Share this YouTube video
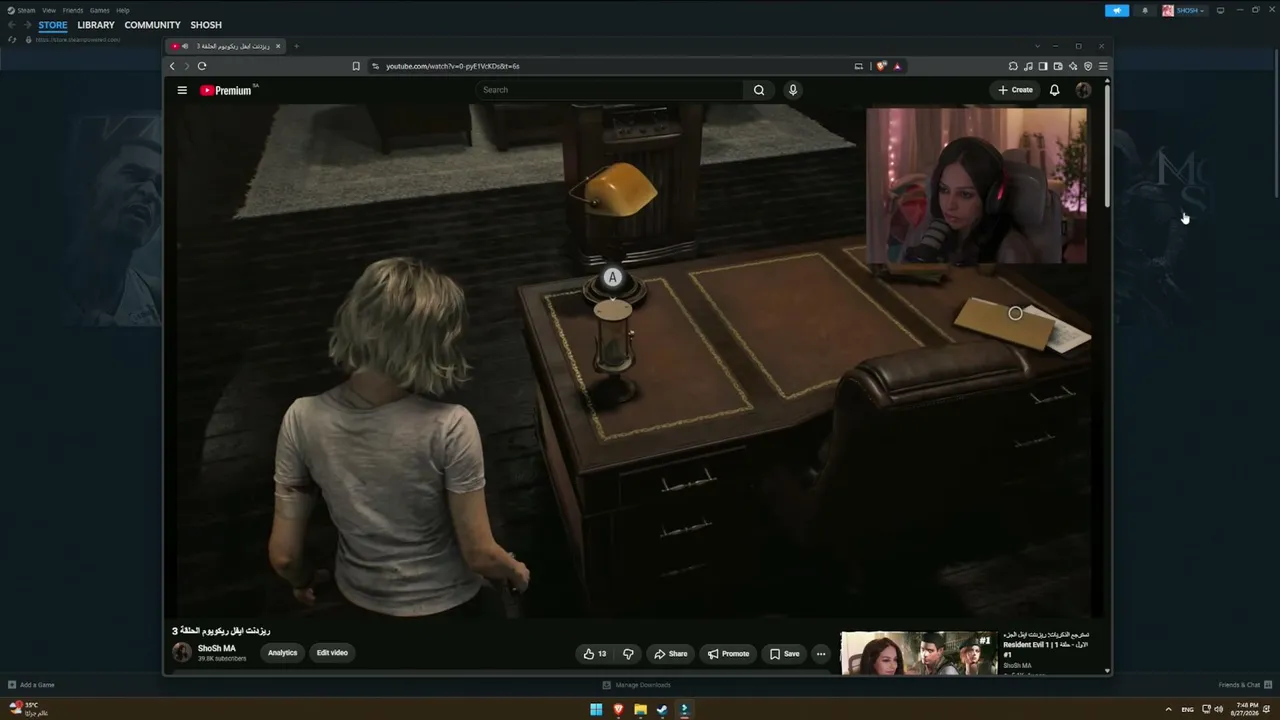The height and width of the screenshot is (720, 1280). click(x=671, y=654)
